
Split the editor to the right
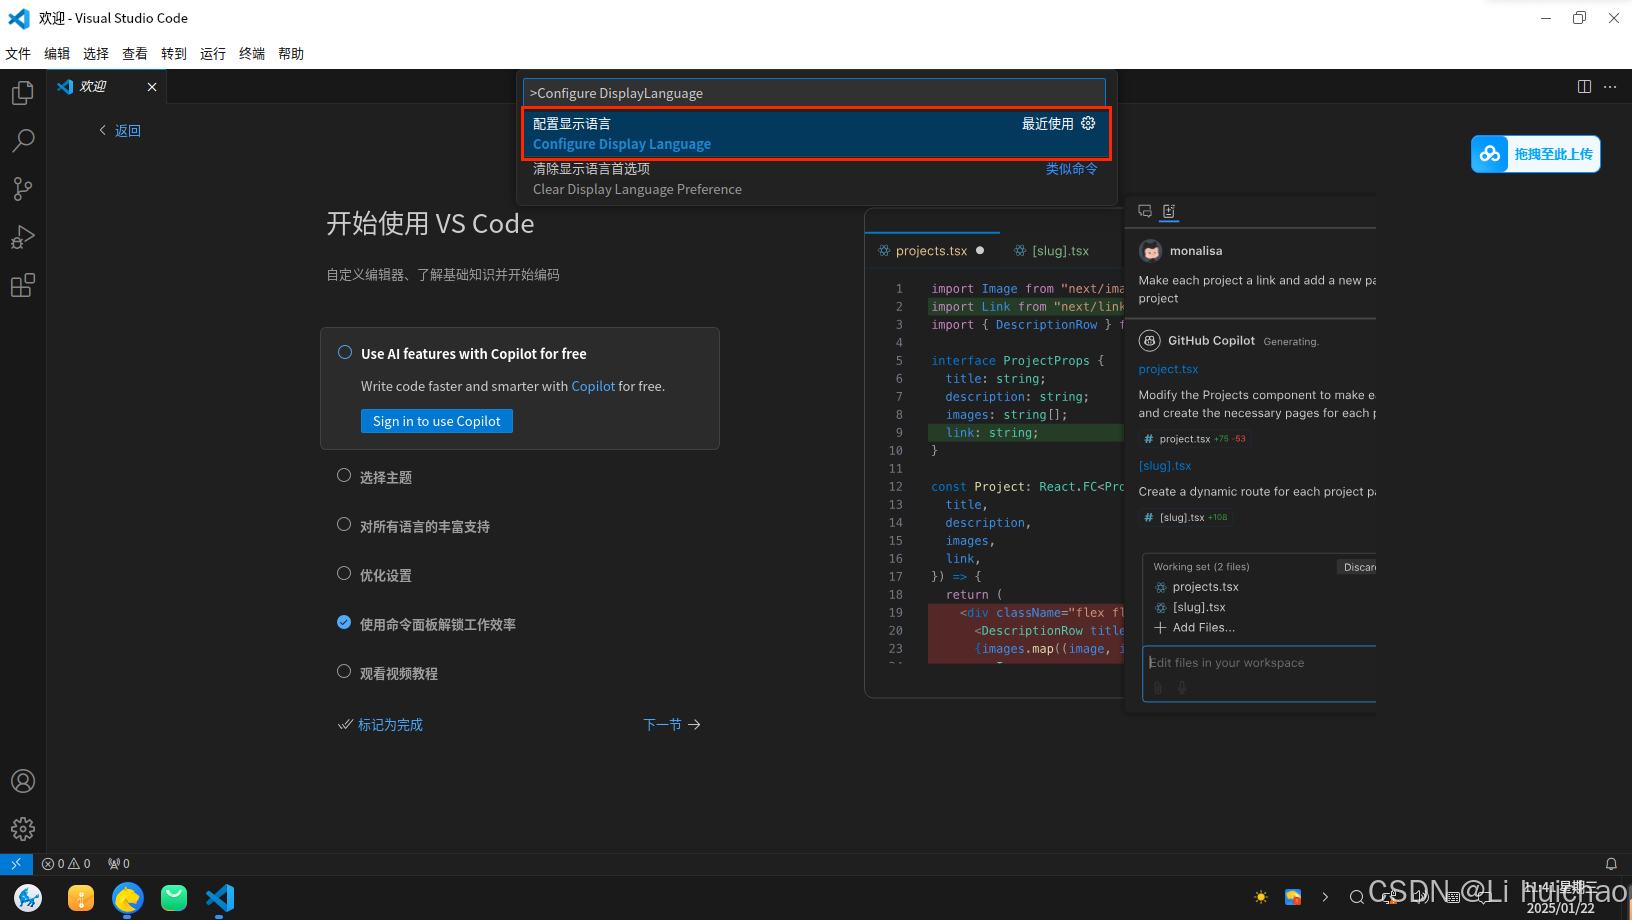tap(1584, 87)
